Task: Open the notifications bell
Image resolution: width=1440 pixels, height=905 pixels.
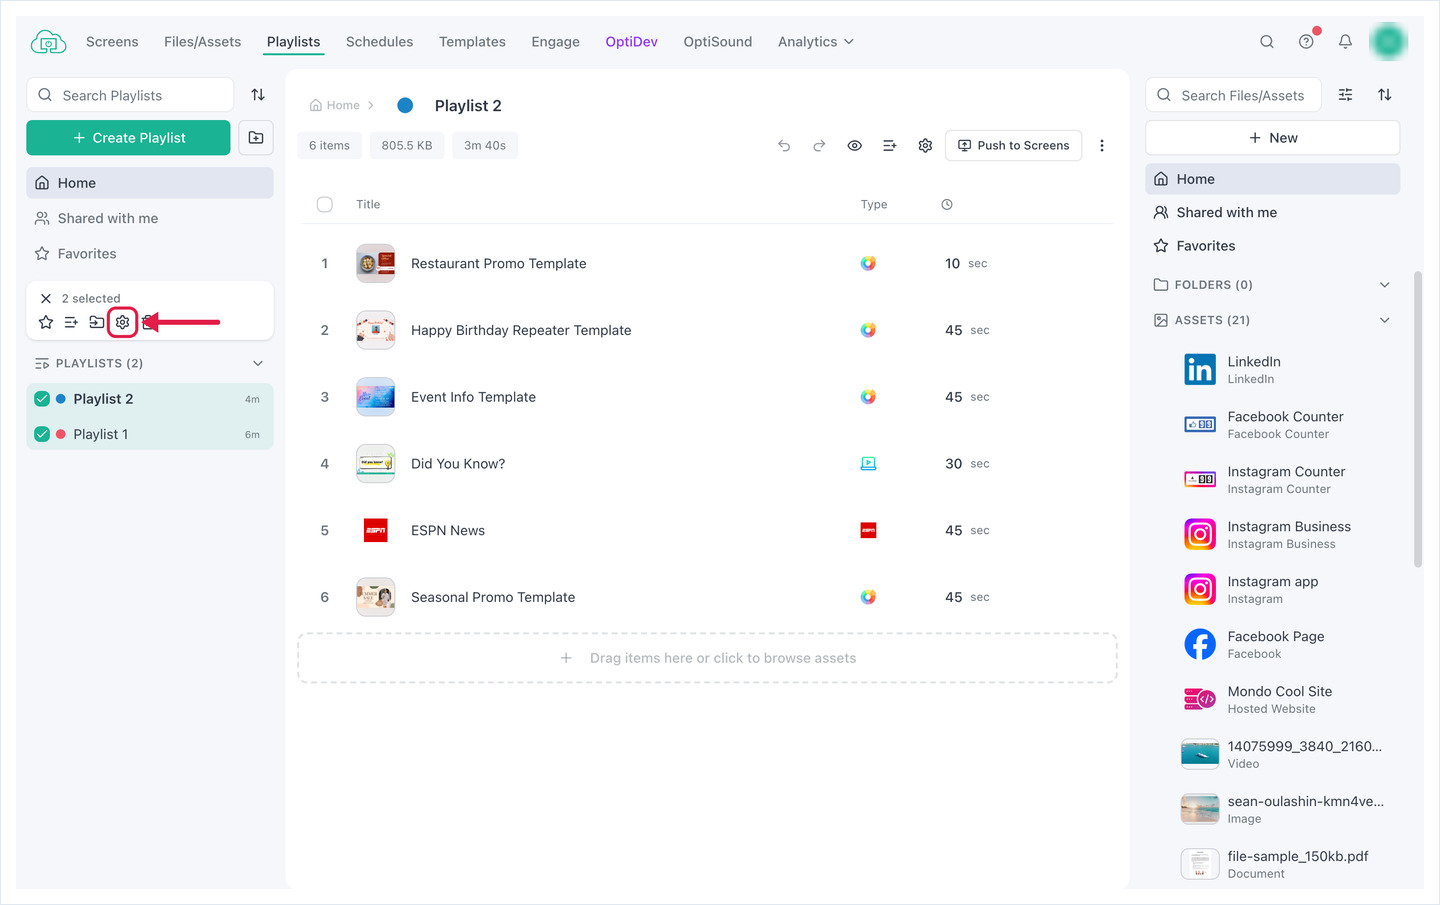Action: coord(1345,42)
